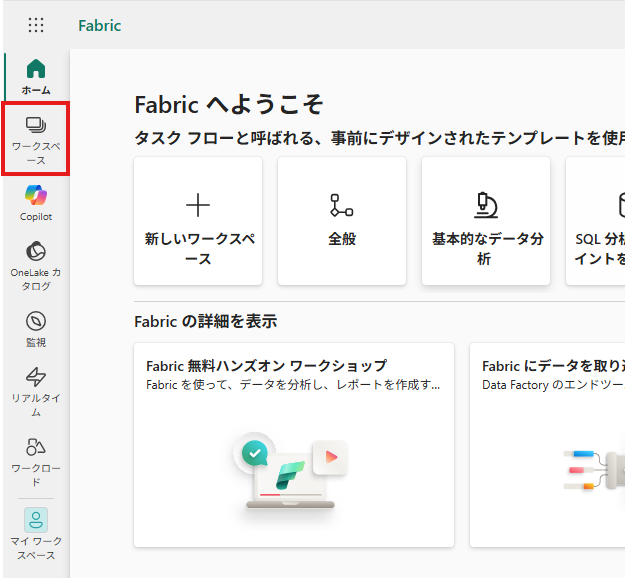Open ワークロード in sidebar
This screenshot has width=625, height=578.
point(36,462)
